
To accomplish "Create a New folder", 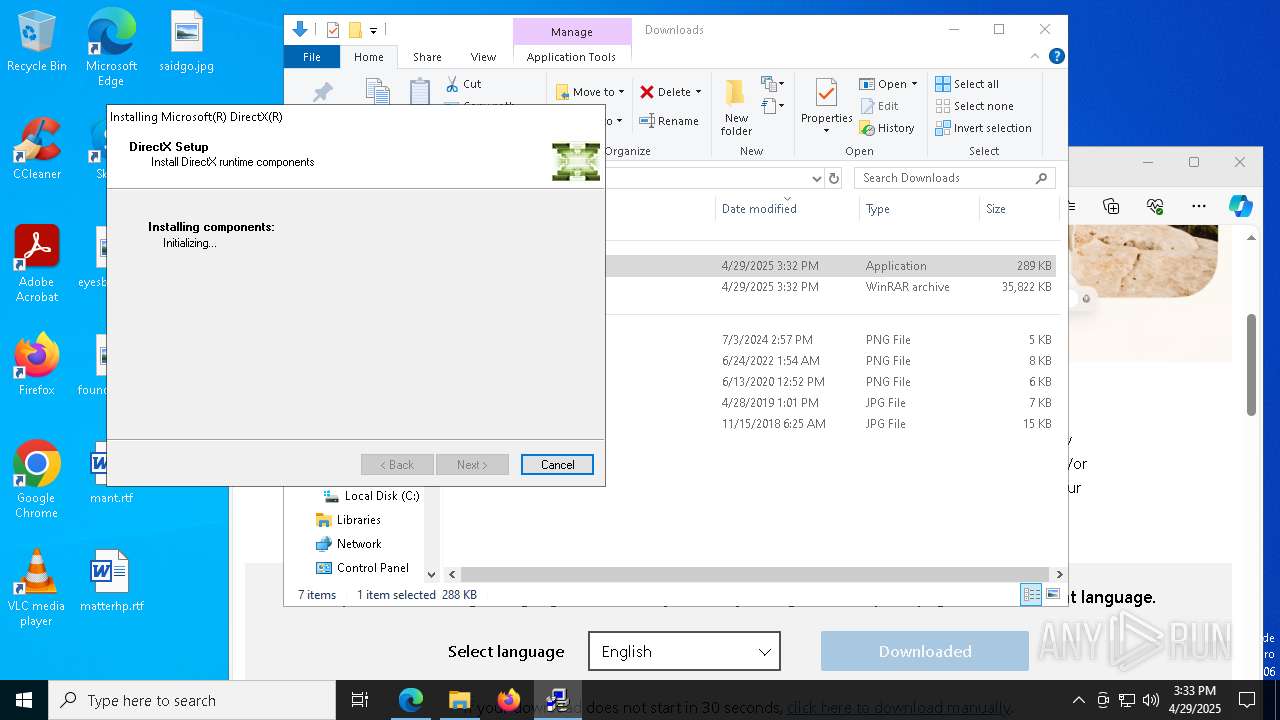I will point(736,107).
